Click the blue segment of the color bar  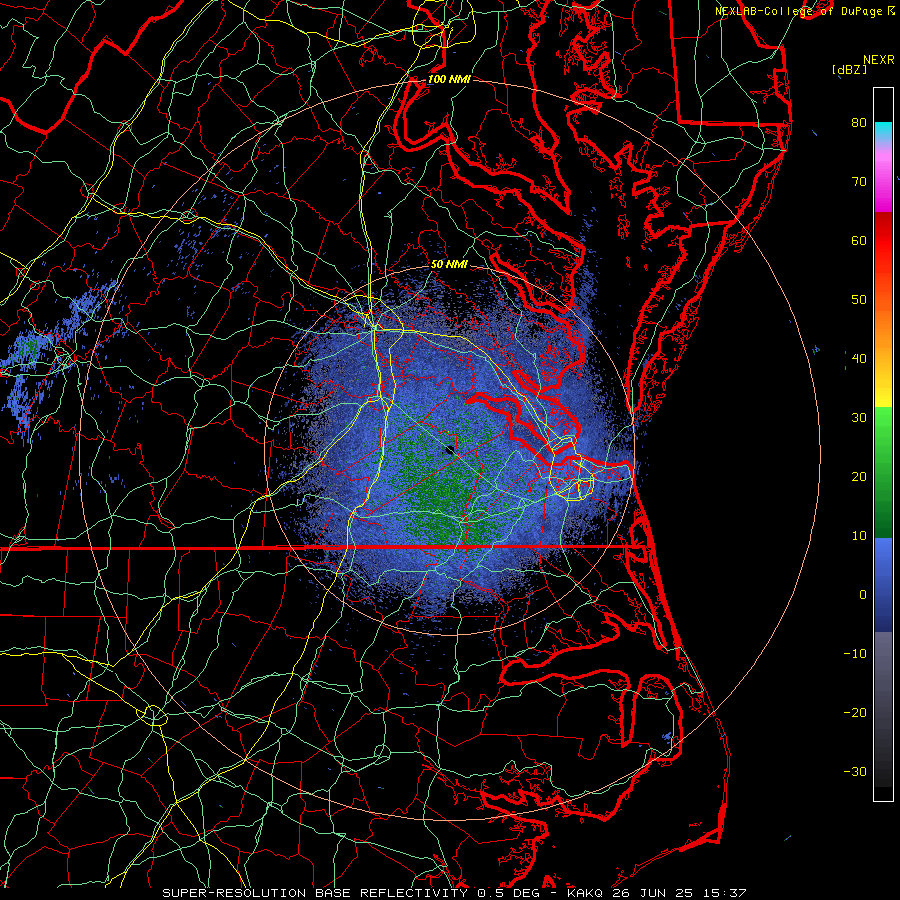coord(883,583)
